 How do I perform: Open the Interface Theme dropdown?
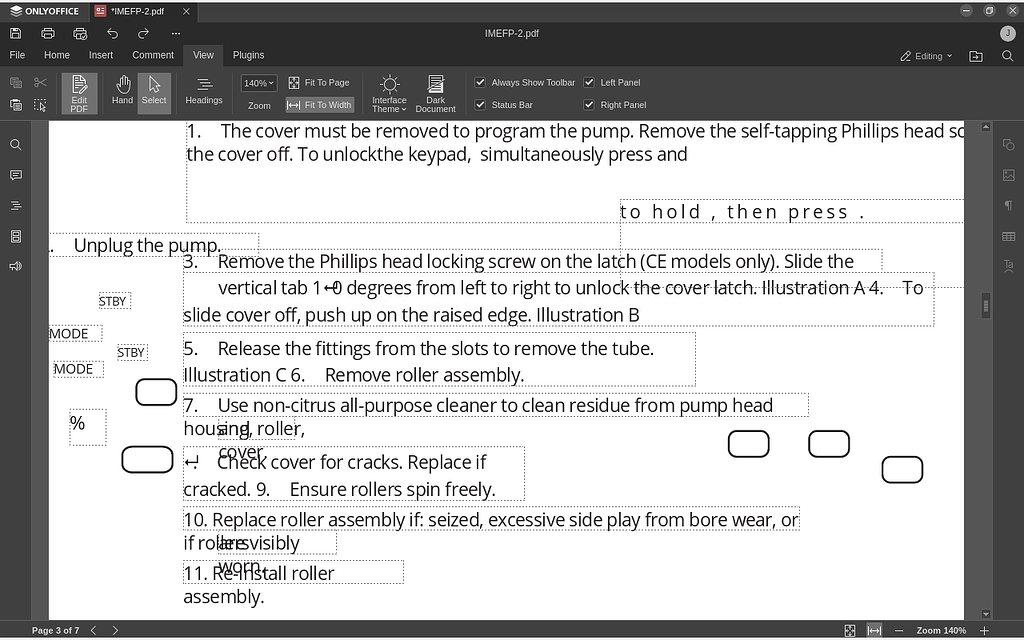(389, 92)
